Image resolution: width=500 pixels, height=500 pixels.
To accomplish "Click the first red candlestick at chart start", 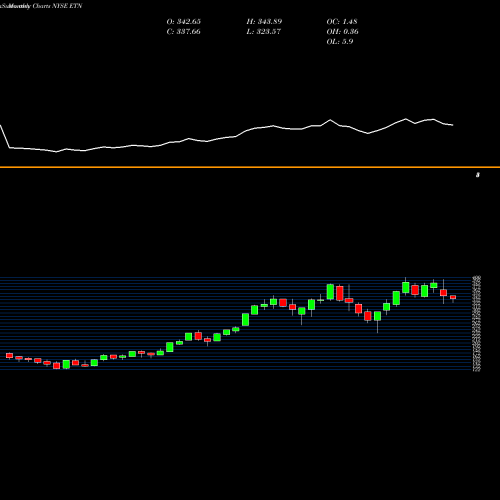I will click(x=9, y=356).
